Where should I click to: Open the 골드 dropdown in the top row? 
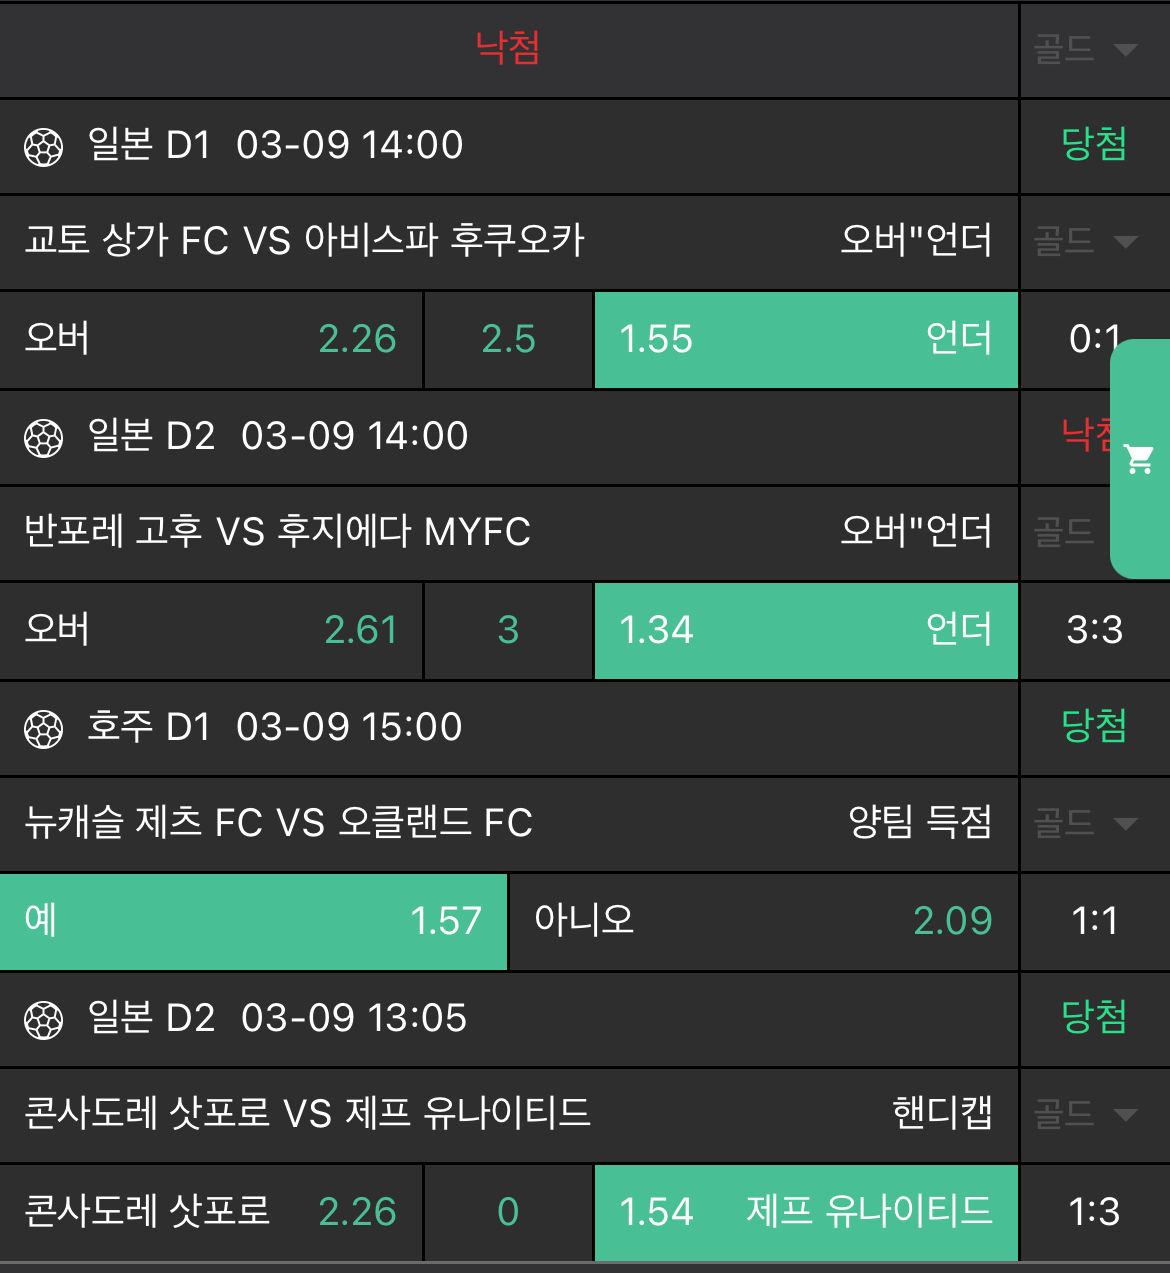[x=1086, y=49]
